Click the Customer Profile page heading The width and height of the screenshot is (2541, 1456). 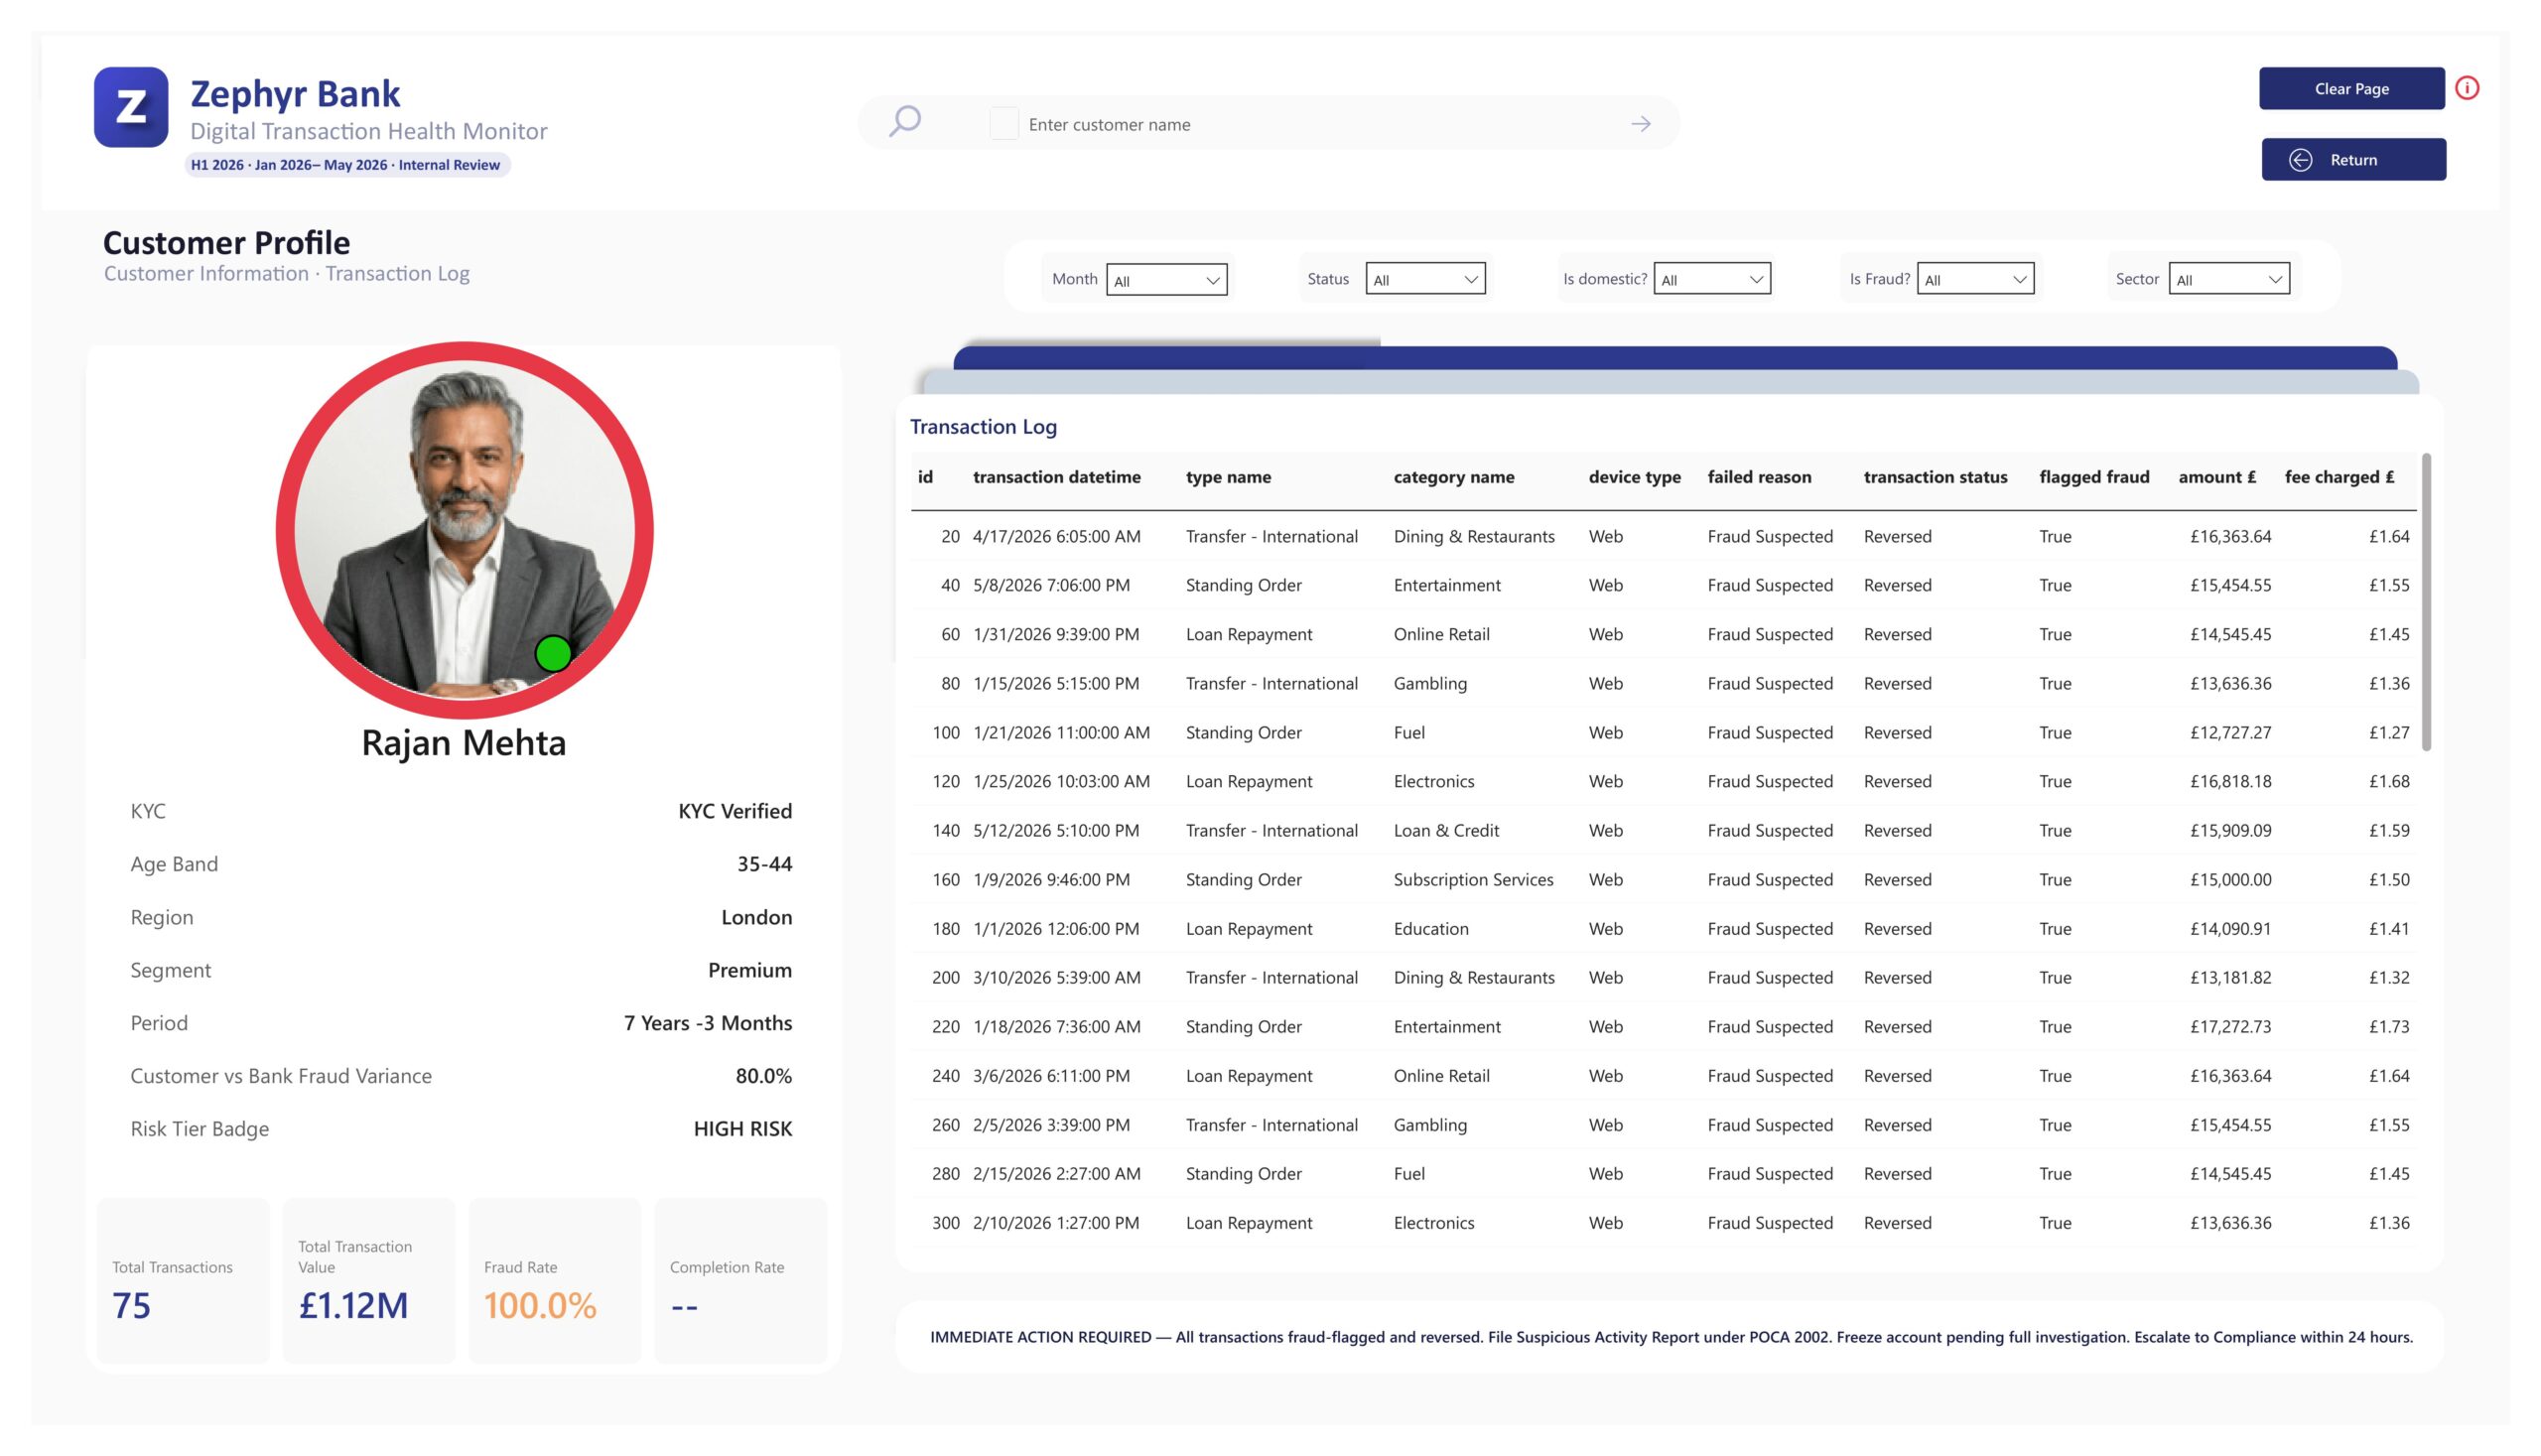(227, 243)
